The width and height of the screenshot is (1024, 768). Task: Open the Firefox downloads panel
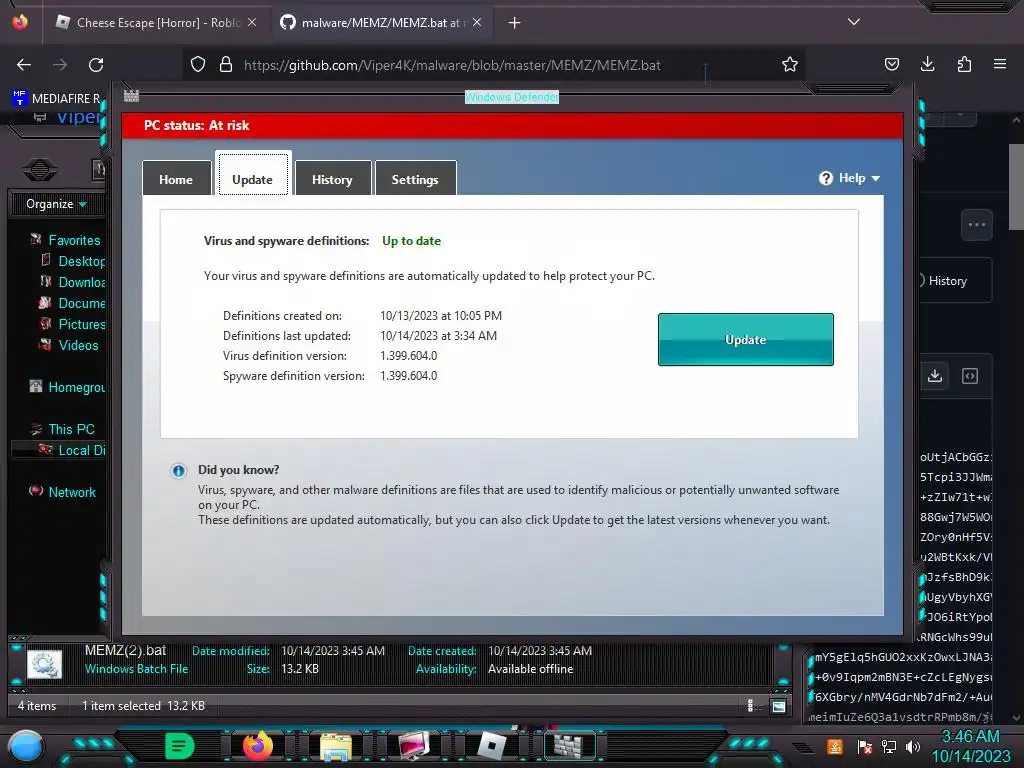(x=927, y=64)
